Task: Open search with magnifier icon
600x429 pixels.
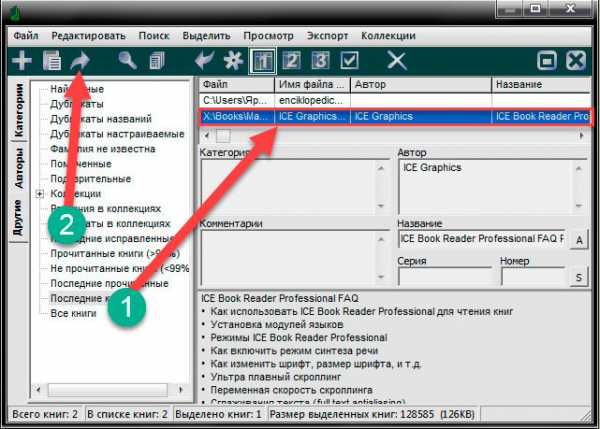Action: (127, 60)
